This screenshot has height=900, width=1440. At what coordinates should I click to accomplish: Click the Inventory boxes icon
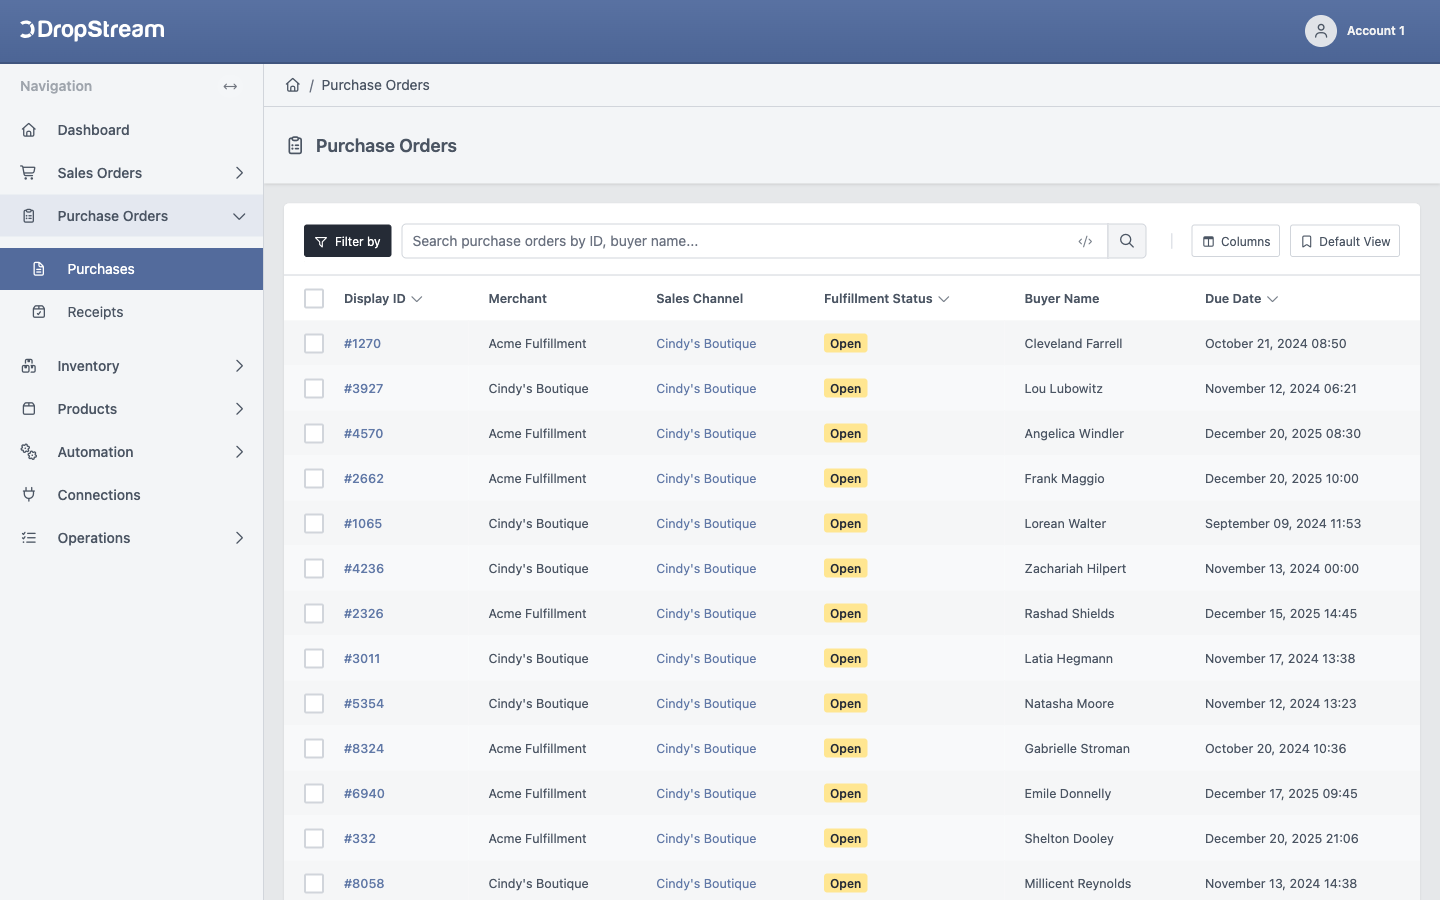(29, 366)
